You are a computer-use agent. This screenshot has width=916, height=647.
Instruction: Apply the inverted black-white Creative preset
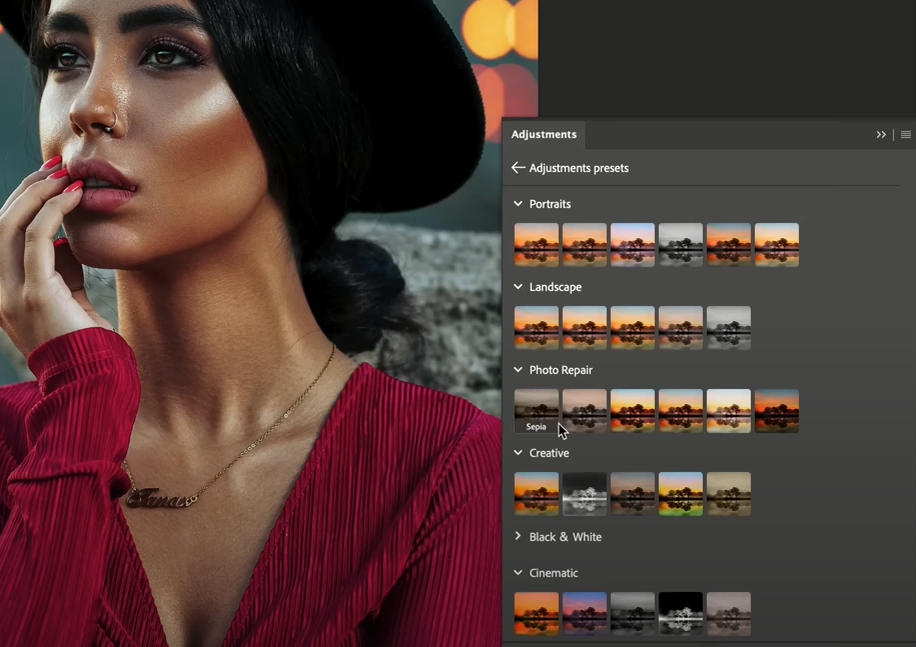tap(584, 493)
